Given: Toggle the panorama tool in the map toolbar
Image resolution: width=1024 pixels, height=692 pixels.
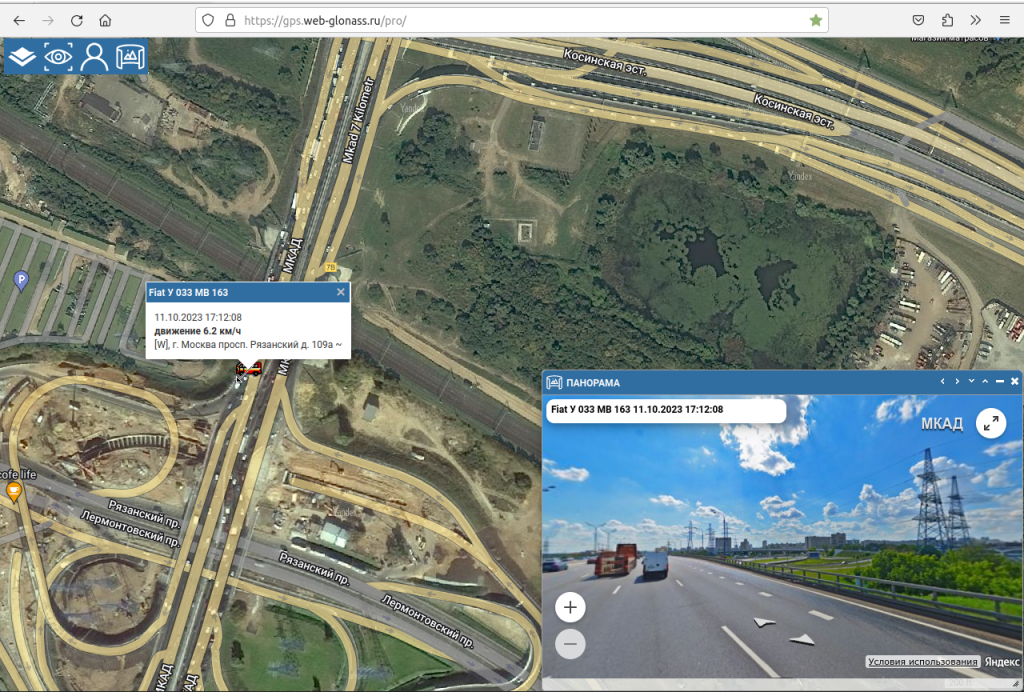Looking at the screenshot, I should (x=130, y=57).
